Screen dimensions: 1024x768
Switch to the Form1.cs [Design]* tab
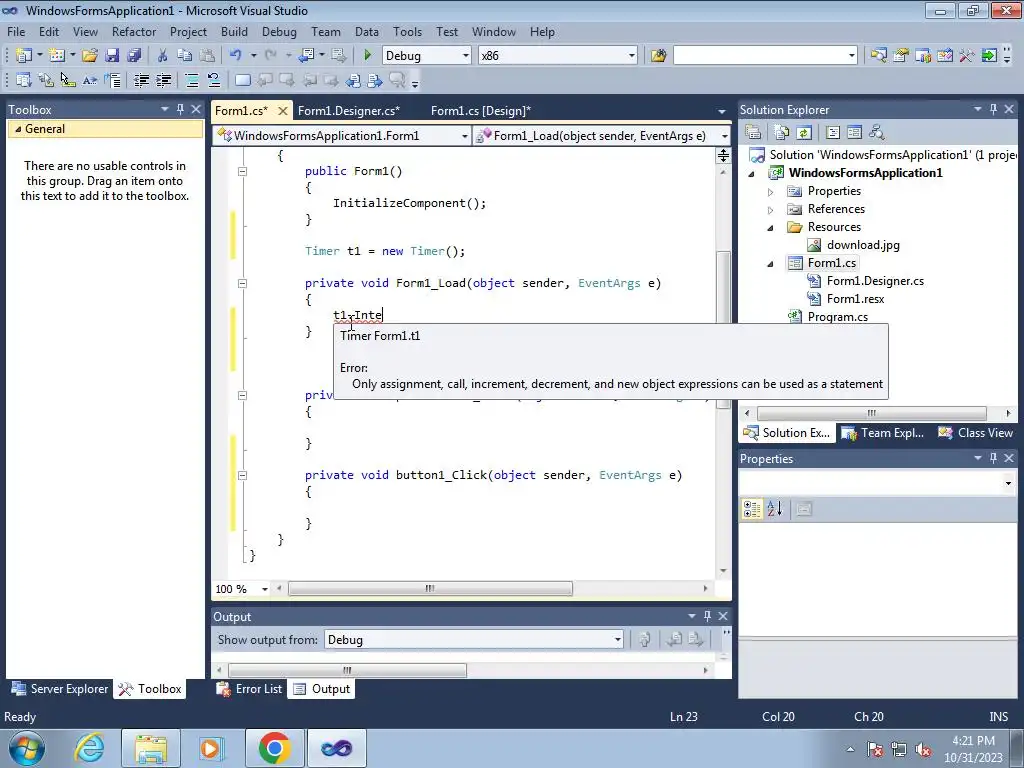click(481, 111)
